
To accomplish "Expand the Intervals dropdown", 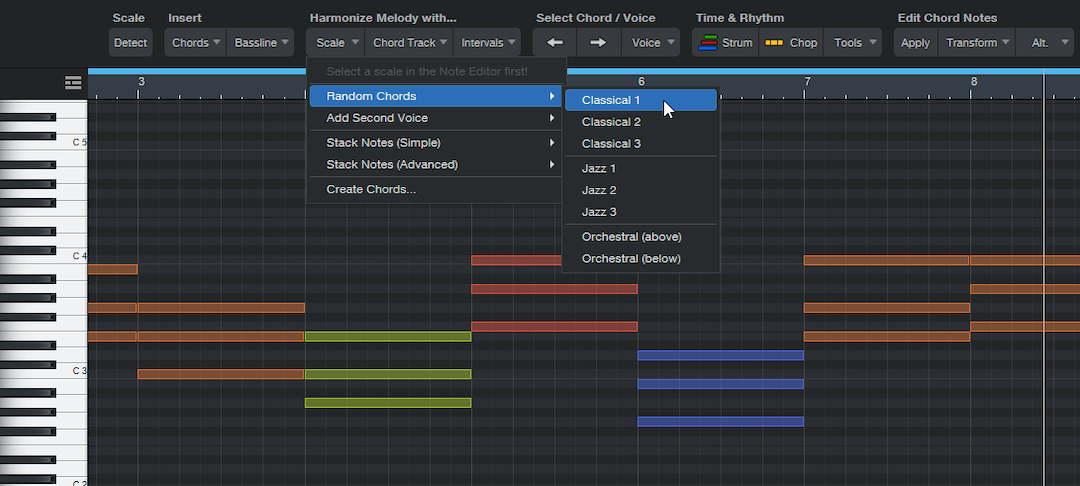I will tap(488, 43).
